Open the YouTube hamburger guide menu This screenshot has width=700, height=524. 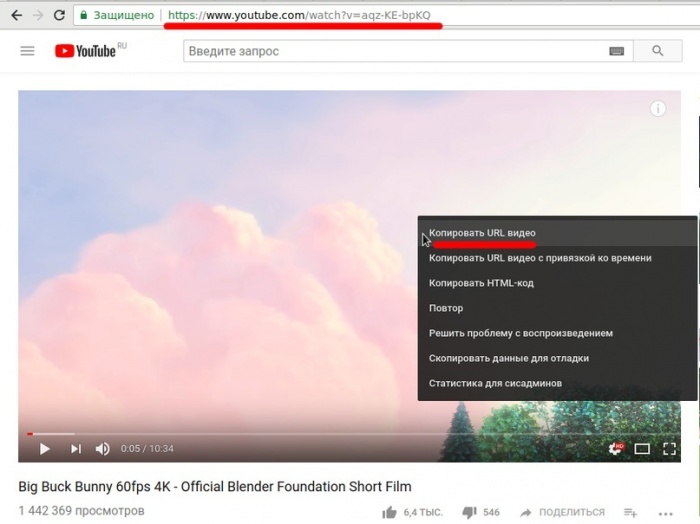[27, 51]
